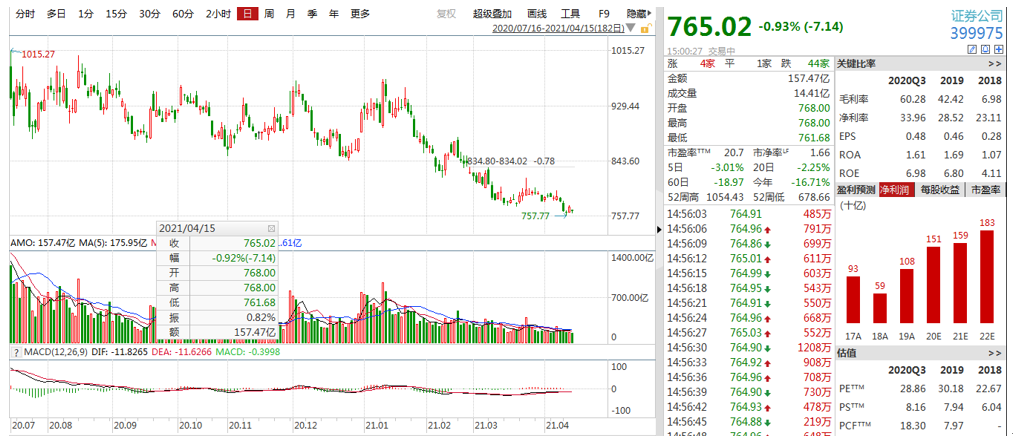
Task: Select the highlighted 日 daily period
Action: coord(247,14)
